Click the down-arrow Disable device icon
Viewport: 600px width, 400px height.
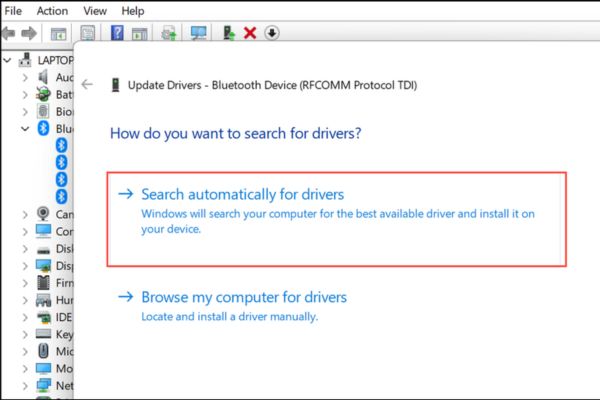click(x=272, y=33)
